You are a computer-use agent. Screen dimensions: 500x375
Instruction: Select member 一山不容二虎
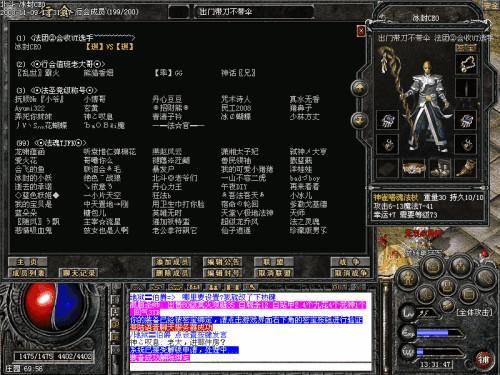pyautogui.click(x=243, y=178)
